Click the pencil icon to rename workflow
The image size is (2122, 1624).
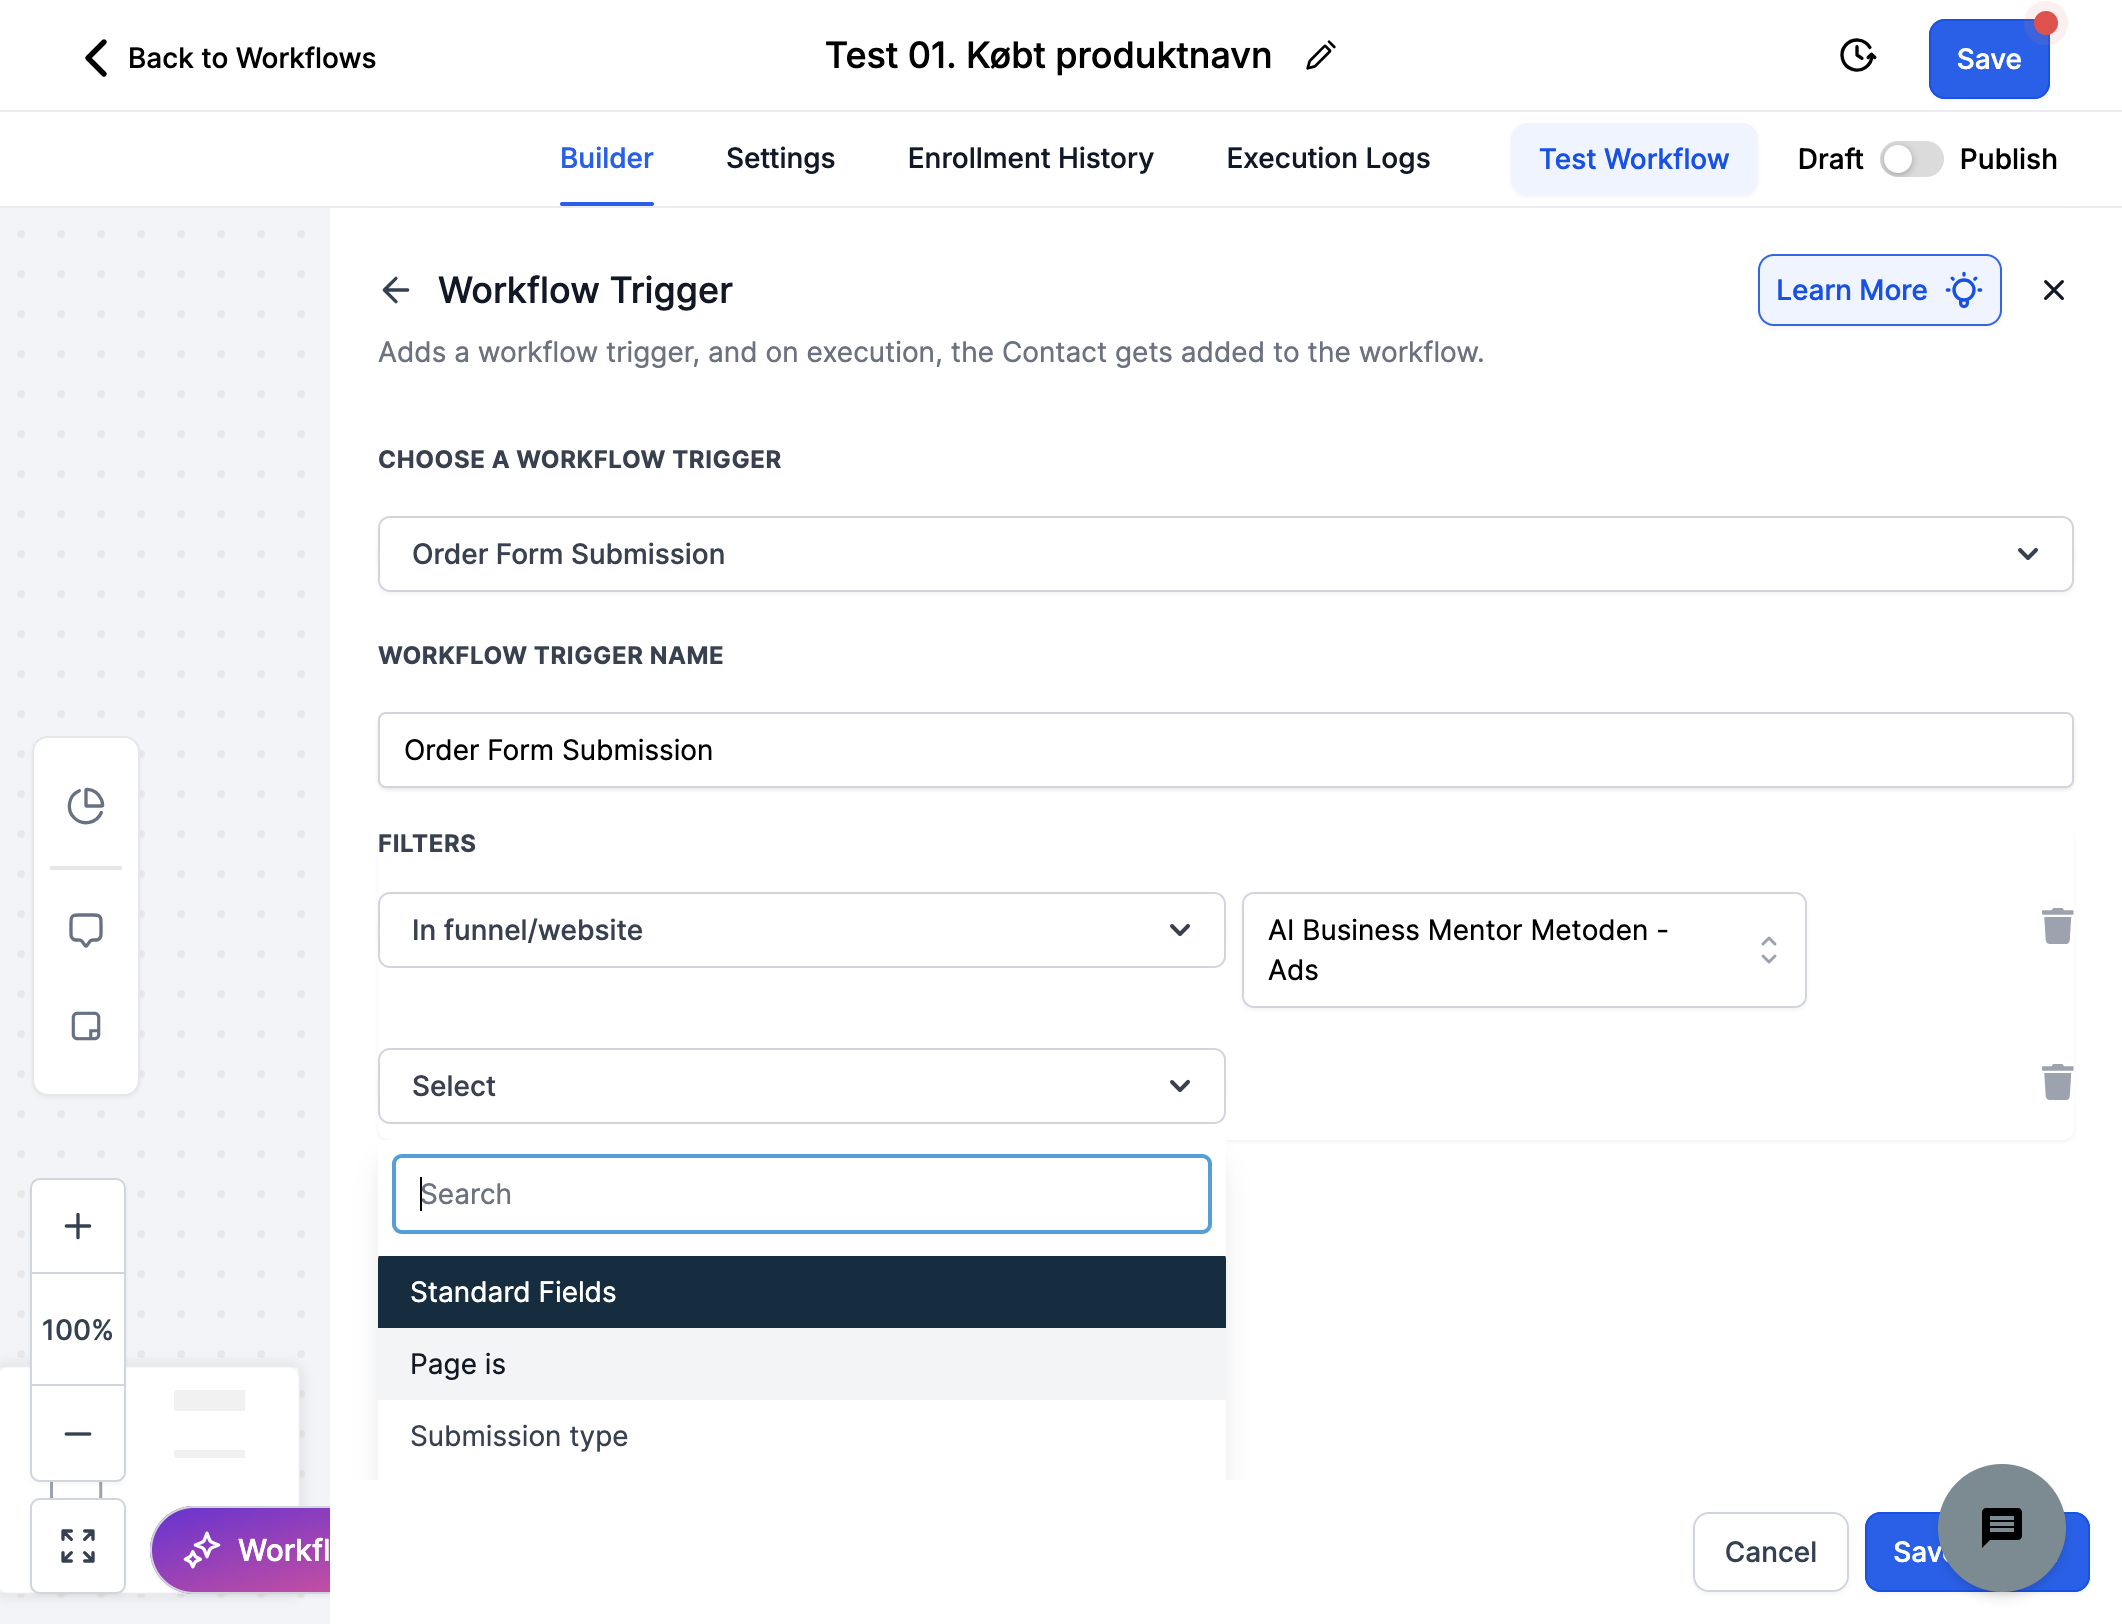(x=1320, y=56)
